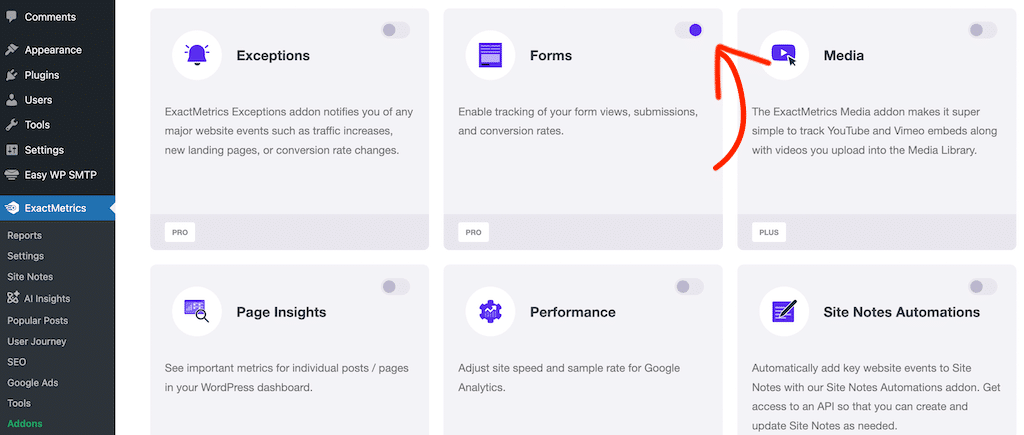Click the PRO badge under Forms
Viewport: 1024px width, 435px height.
473,232
